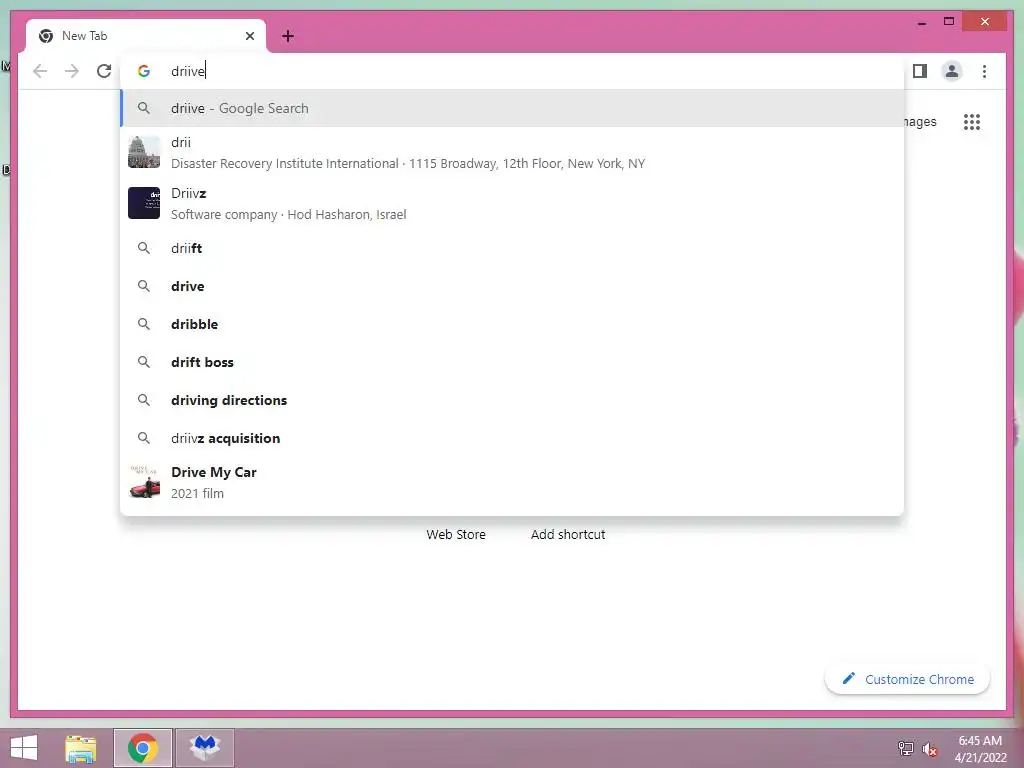Click the browser back arrow
1024x768 pixels.
(x=40, y=71)
